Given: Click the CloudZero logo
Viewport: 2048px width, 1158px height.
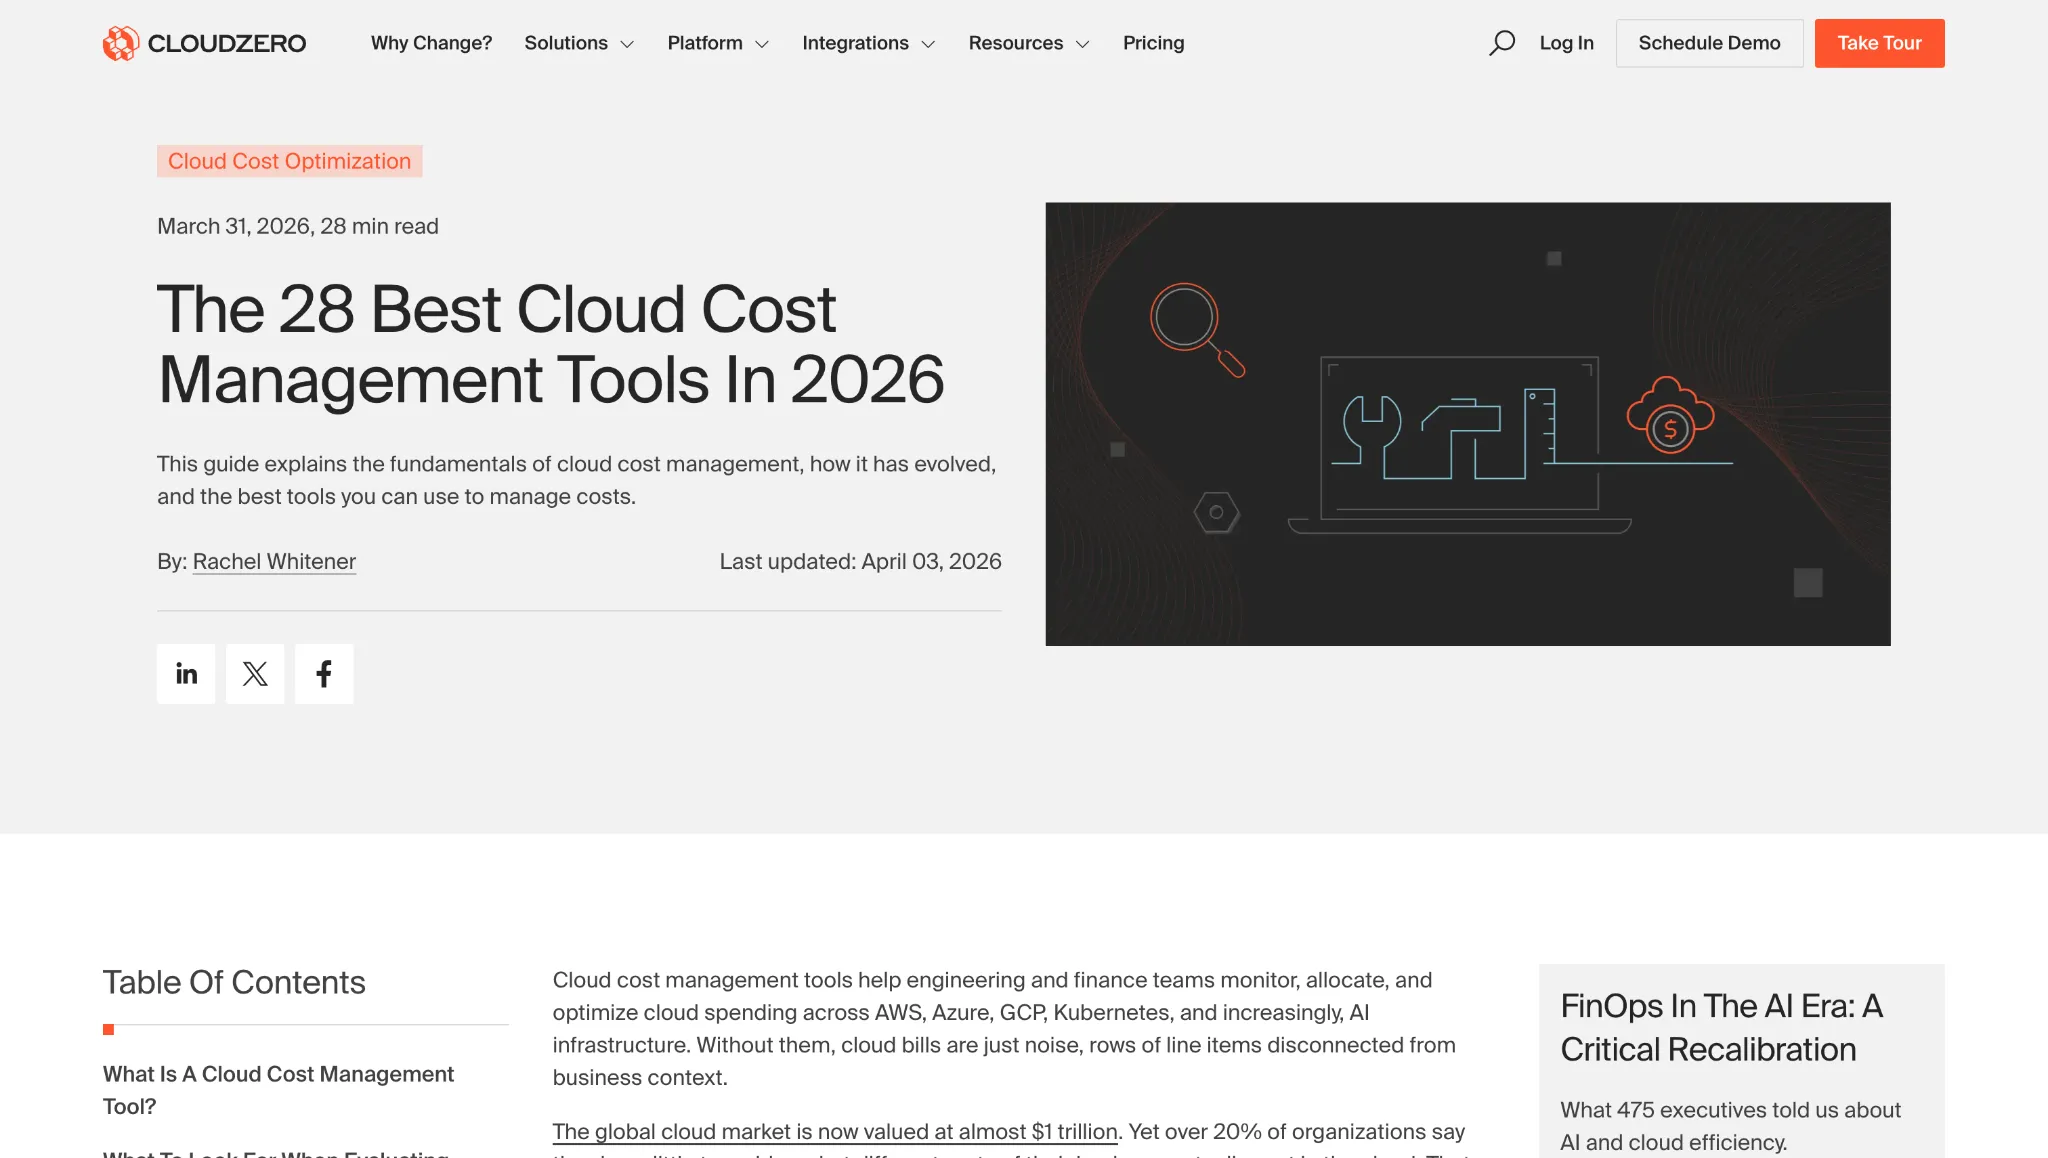Looking at the screenshot, I should [203, 43].
